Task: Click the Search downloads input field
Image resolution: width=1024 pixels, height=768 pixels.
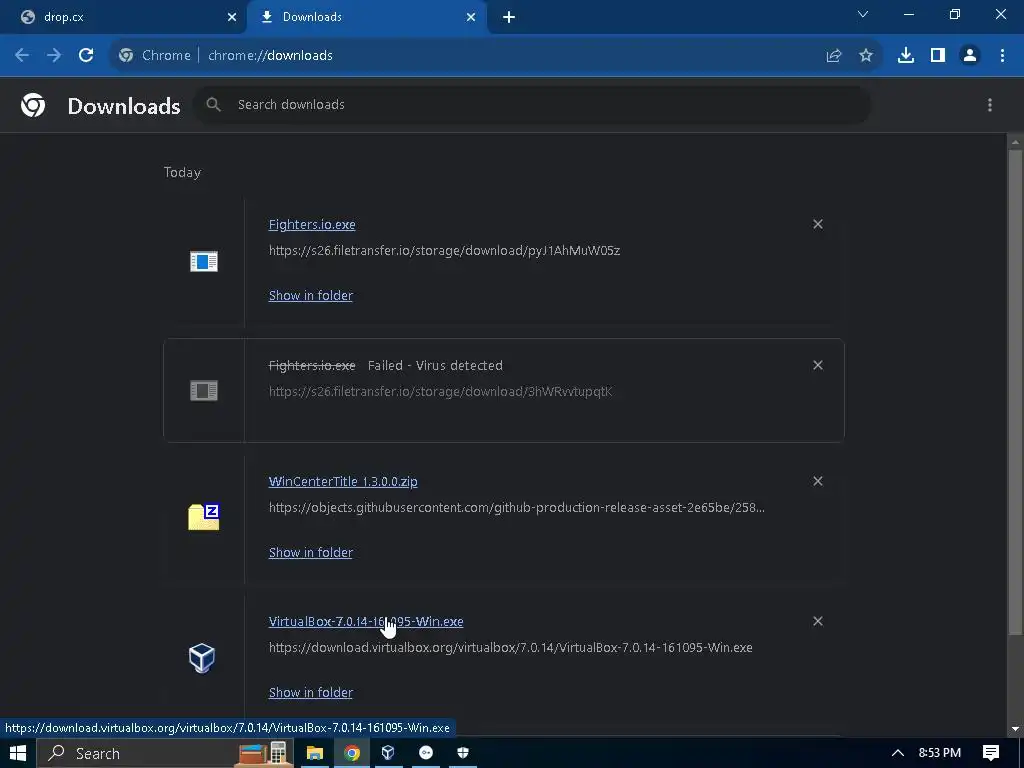Action: (532, 104)
